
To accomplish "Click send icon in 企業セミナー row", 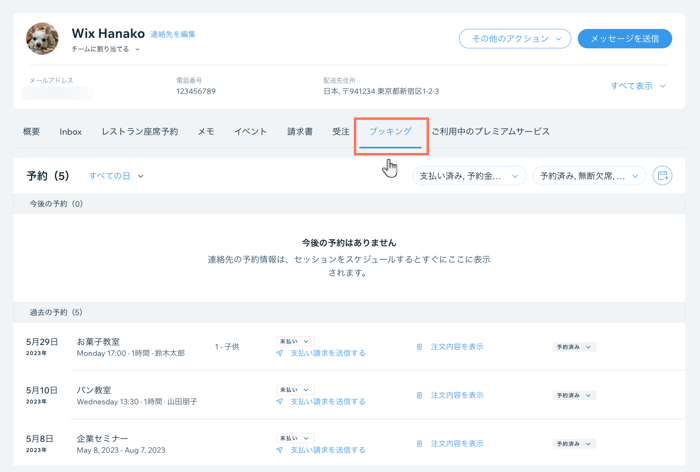I will [279, 450].
